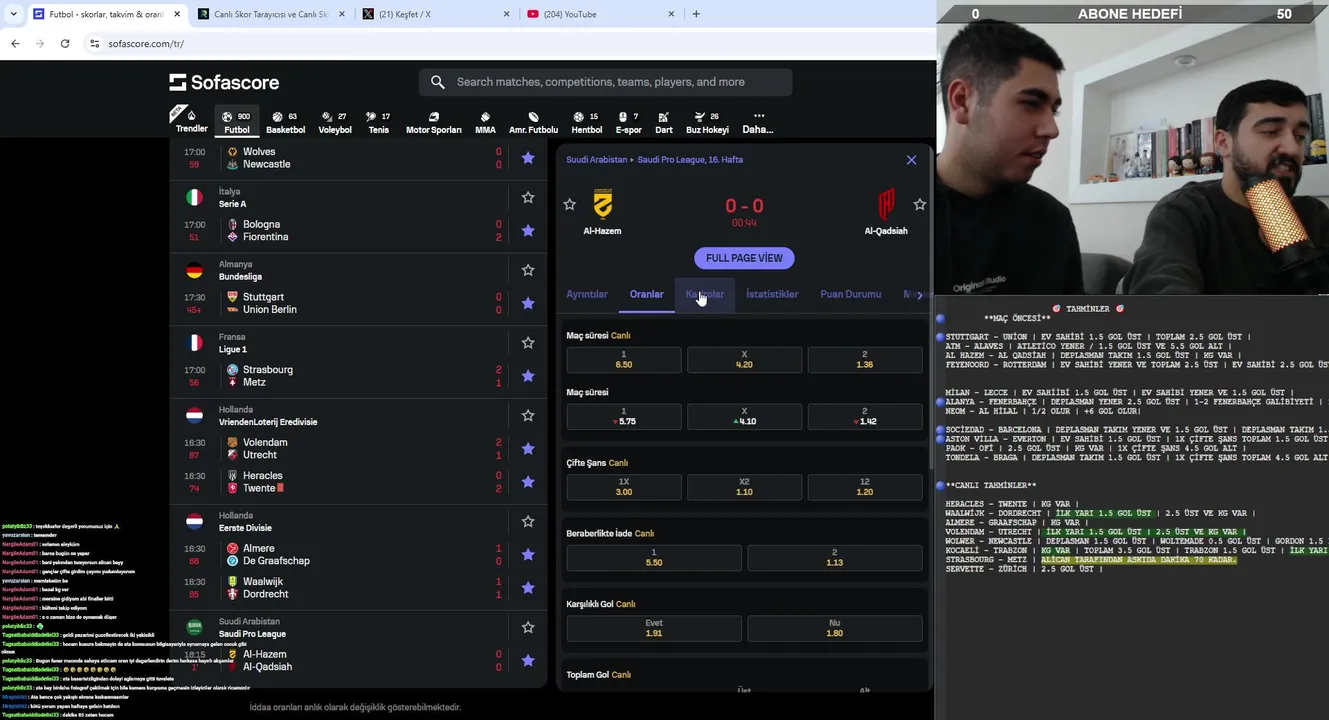
Task: Click the İtalya flag icon
Action: pyautogui.click(x=194, y=197)
